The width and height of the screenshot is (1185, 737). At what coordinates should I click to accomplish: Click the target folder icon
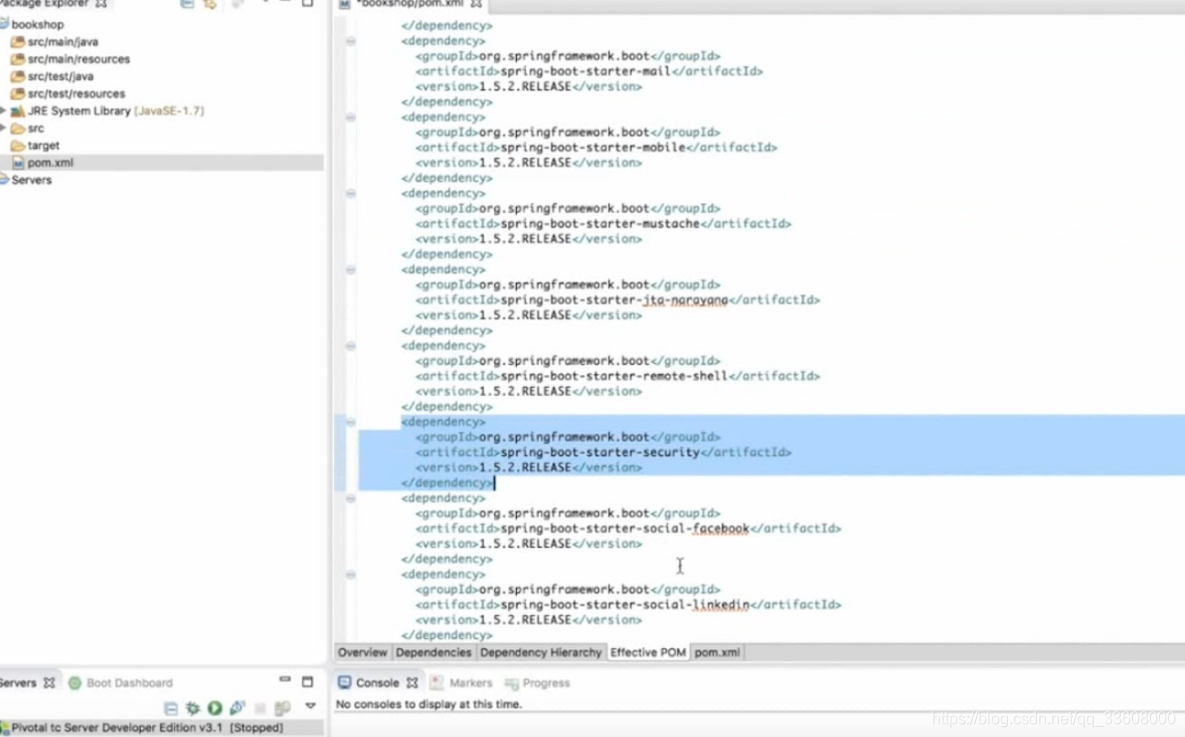(x=17, y=145)
